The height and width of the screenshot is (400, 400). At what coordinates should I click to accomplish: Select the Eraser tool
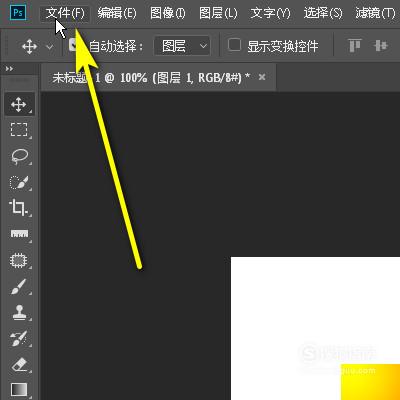pyautogui.click(x=19, y=365)
